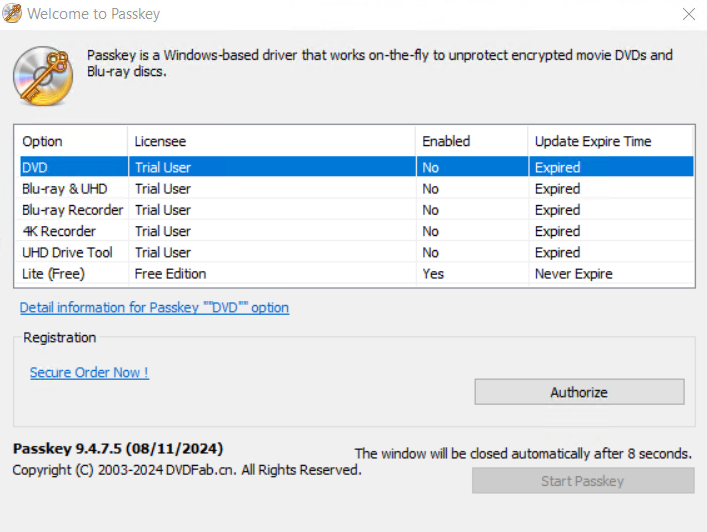Close the Welcome to Passkey window
The height and width of the screenshot is (532, 707).
pyautogui.click(x=688, y=15)
